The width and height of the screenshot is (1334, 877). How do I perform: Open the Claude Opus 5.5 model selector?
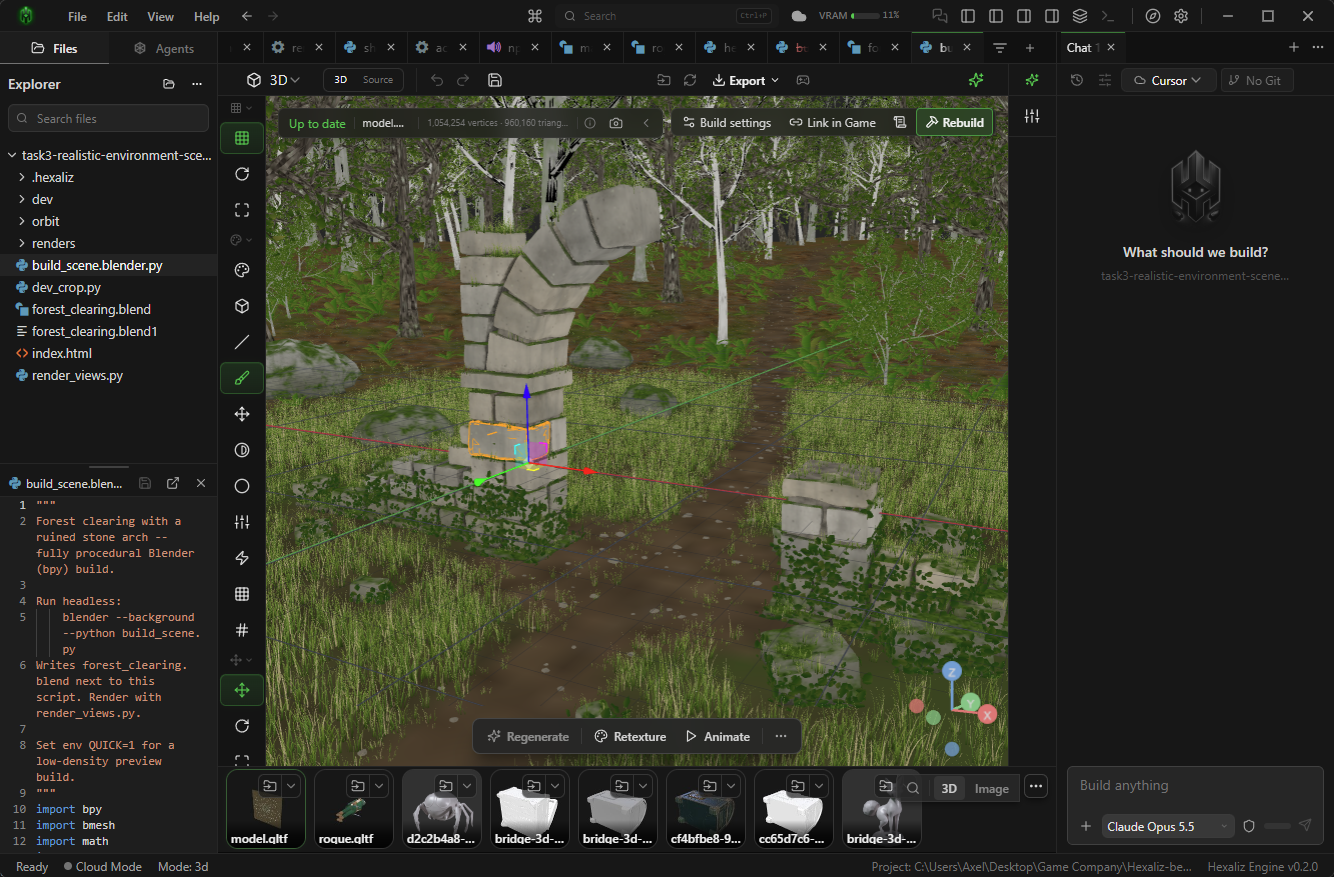[x=1168, y=826]
